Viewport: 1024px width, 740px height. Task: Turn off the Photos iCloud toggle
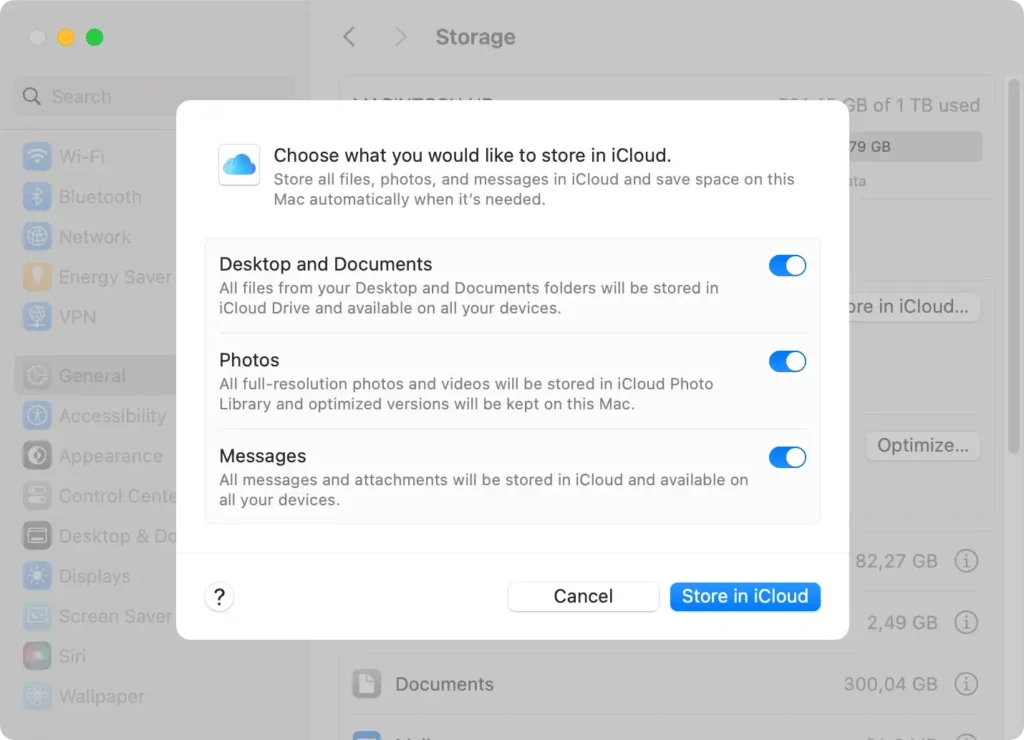(787, 362)
